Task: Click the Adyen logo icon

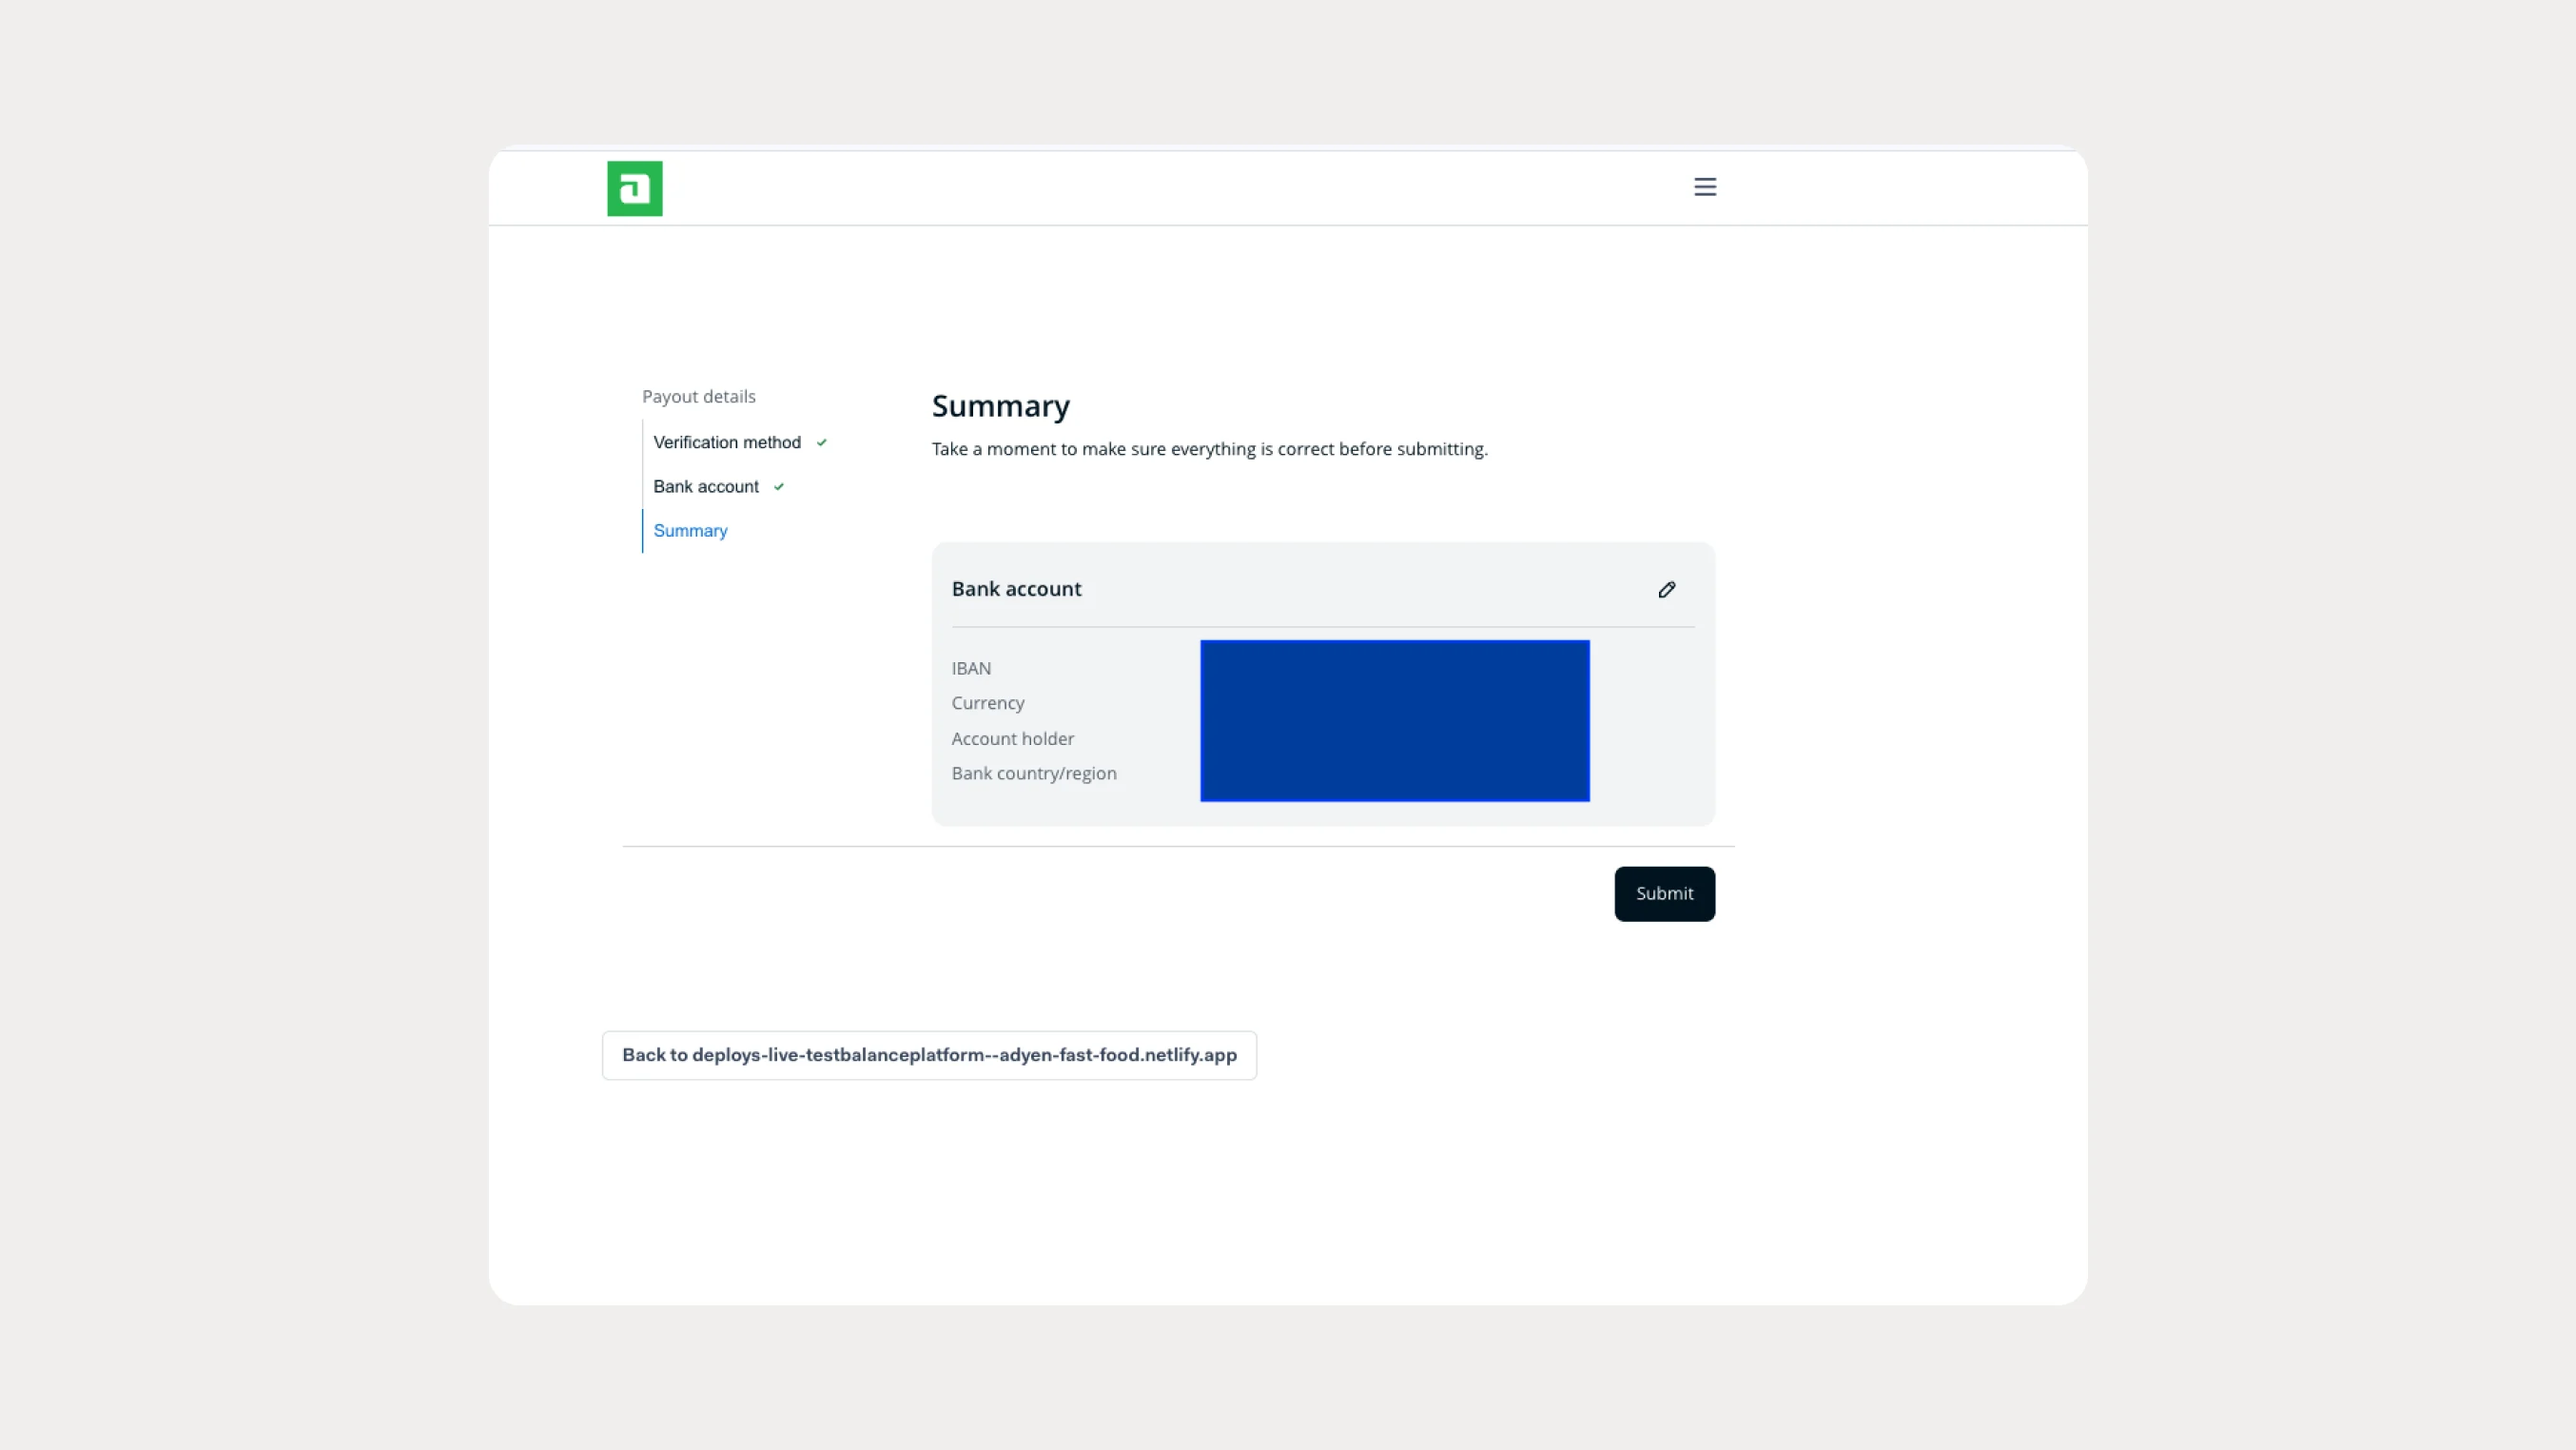Action: pyautogui.click(x=634, y=188)
